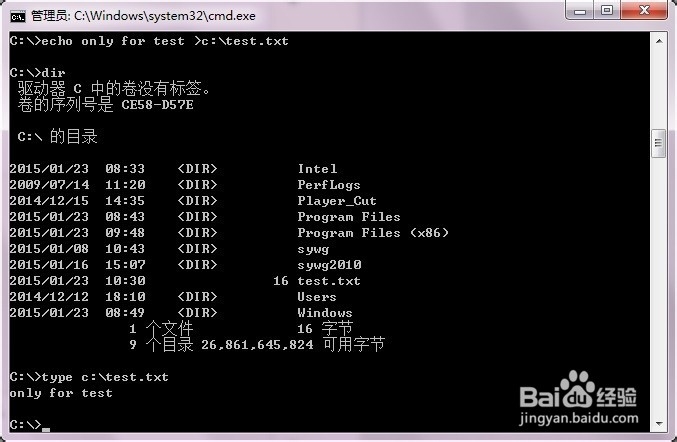This screenshot has height=442, width=677.
Task: Click the volume serial number CE58-D57E
Action: pyautogui.click(x=157, y=105)
